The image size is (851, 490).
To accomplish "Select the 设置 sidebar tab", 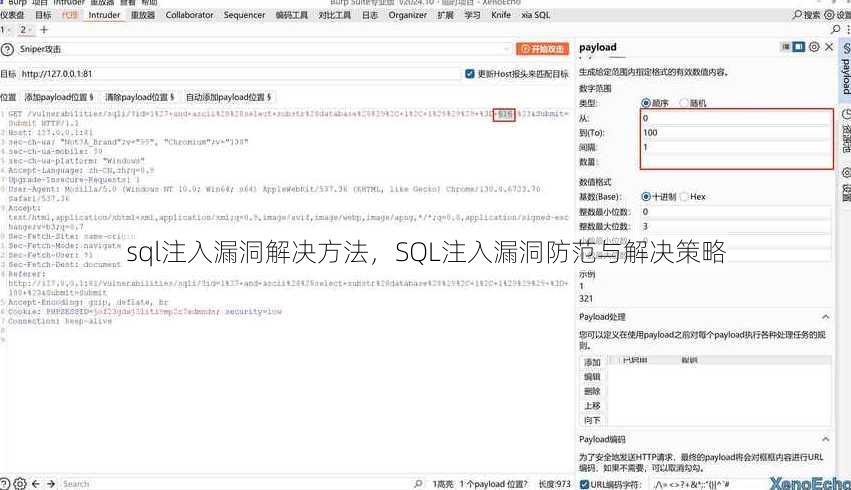I will (846, 184).
